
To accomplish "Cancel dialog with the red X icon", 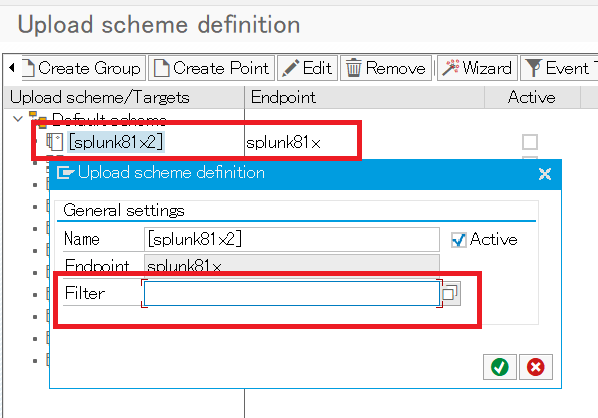I will 535,367.
